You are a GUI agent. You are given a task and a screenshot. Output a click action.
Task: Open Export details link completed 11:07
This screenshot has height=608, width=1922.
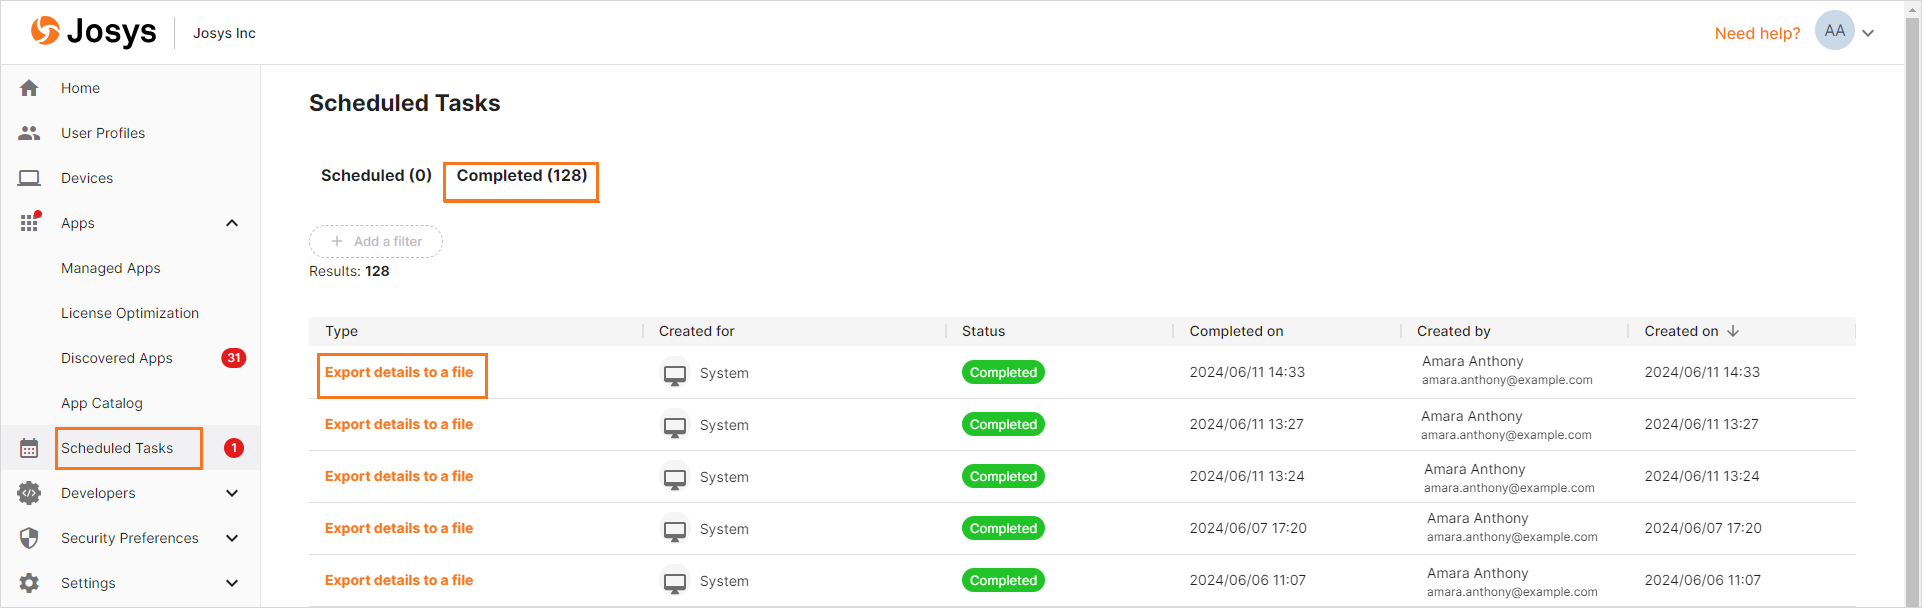click(x=399, y=580)
